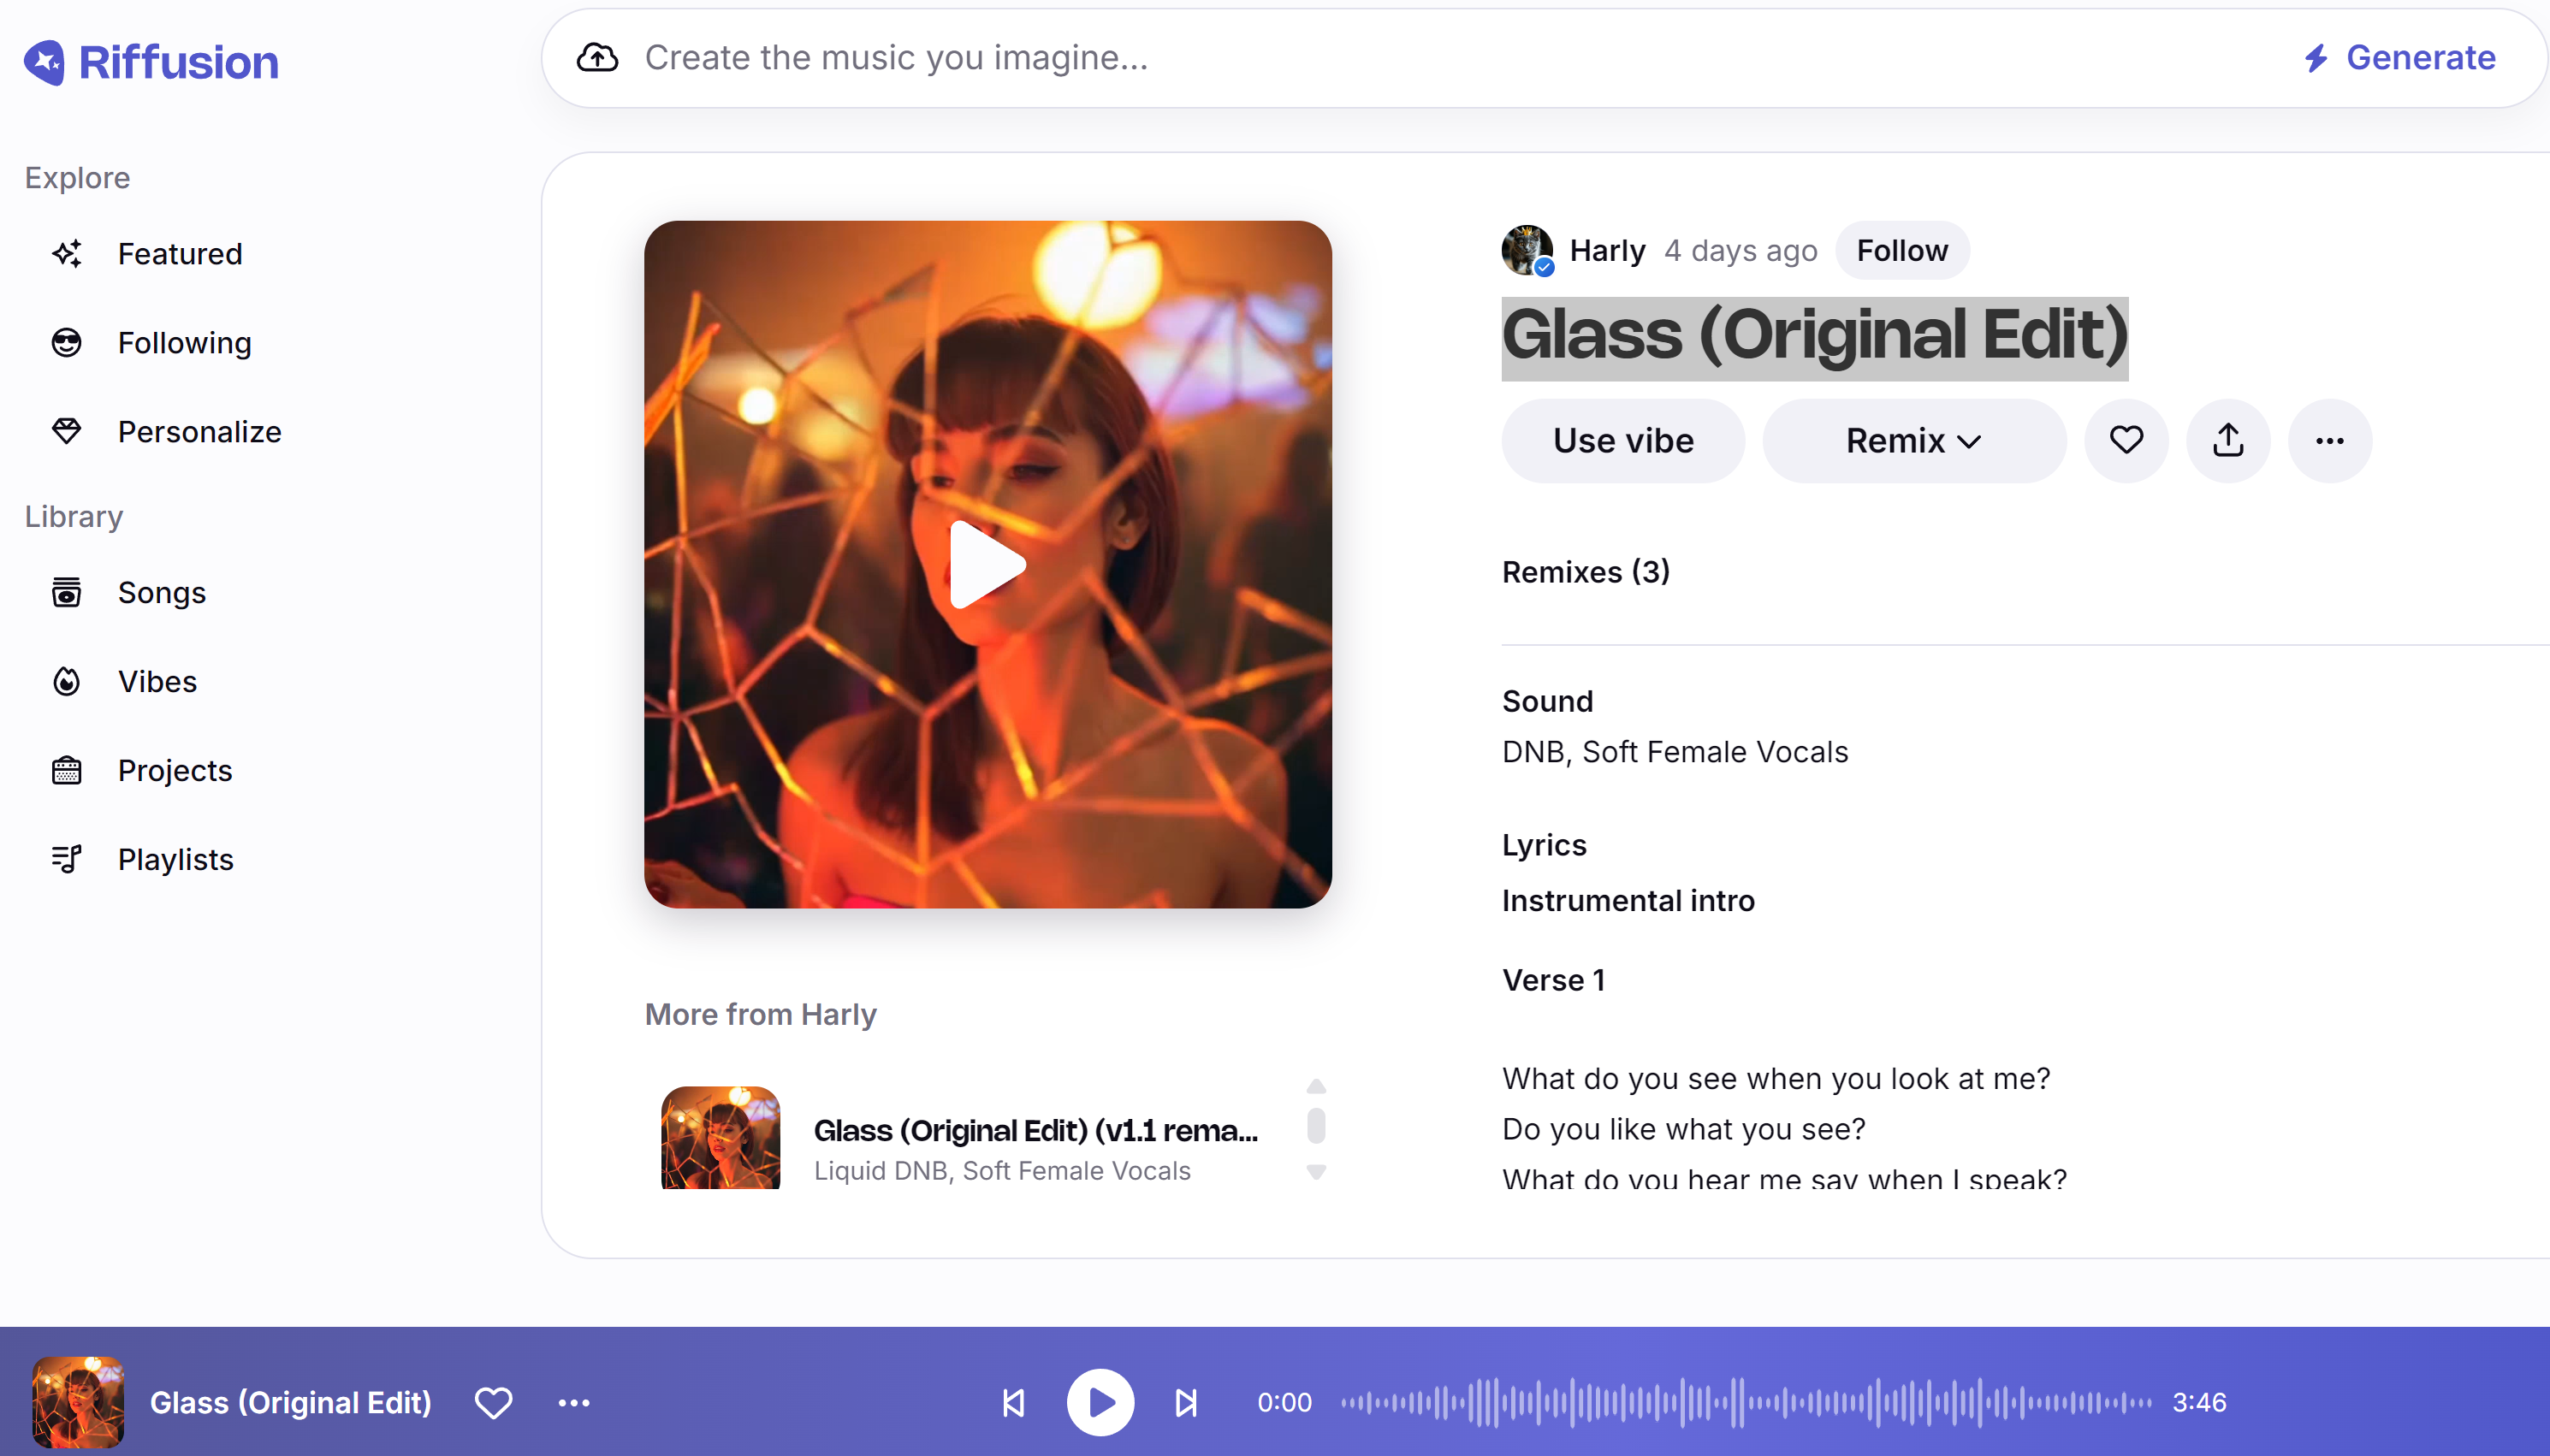Open the Glass (Original Edit) (v1.1 rema... title
Screen dimensions: 2550x1456
(1036, 1130)
